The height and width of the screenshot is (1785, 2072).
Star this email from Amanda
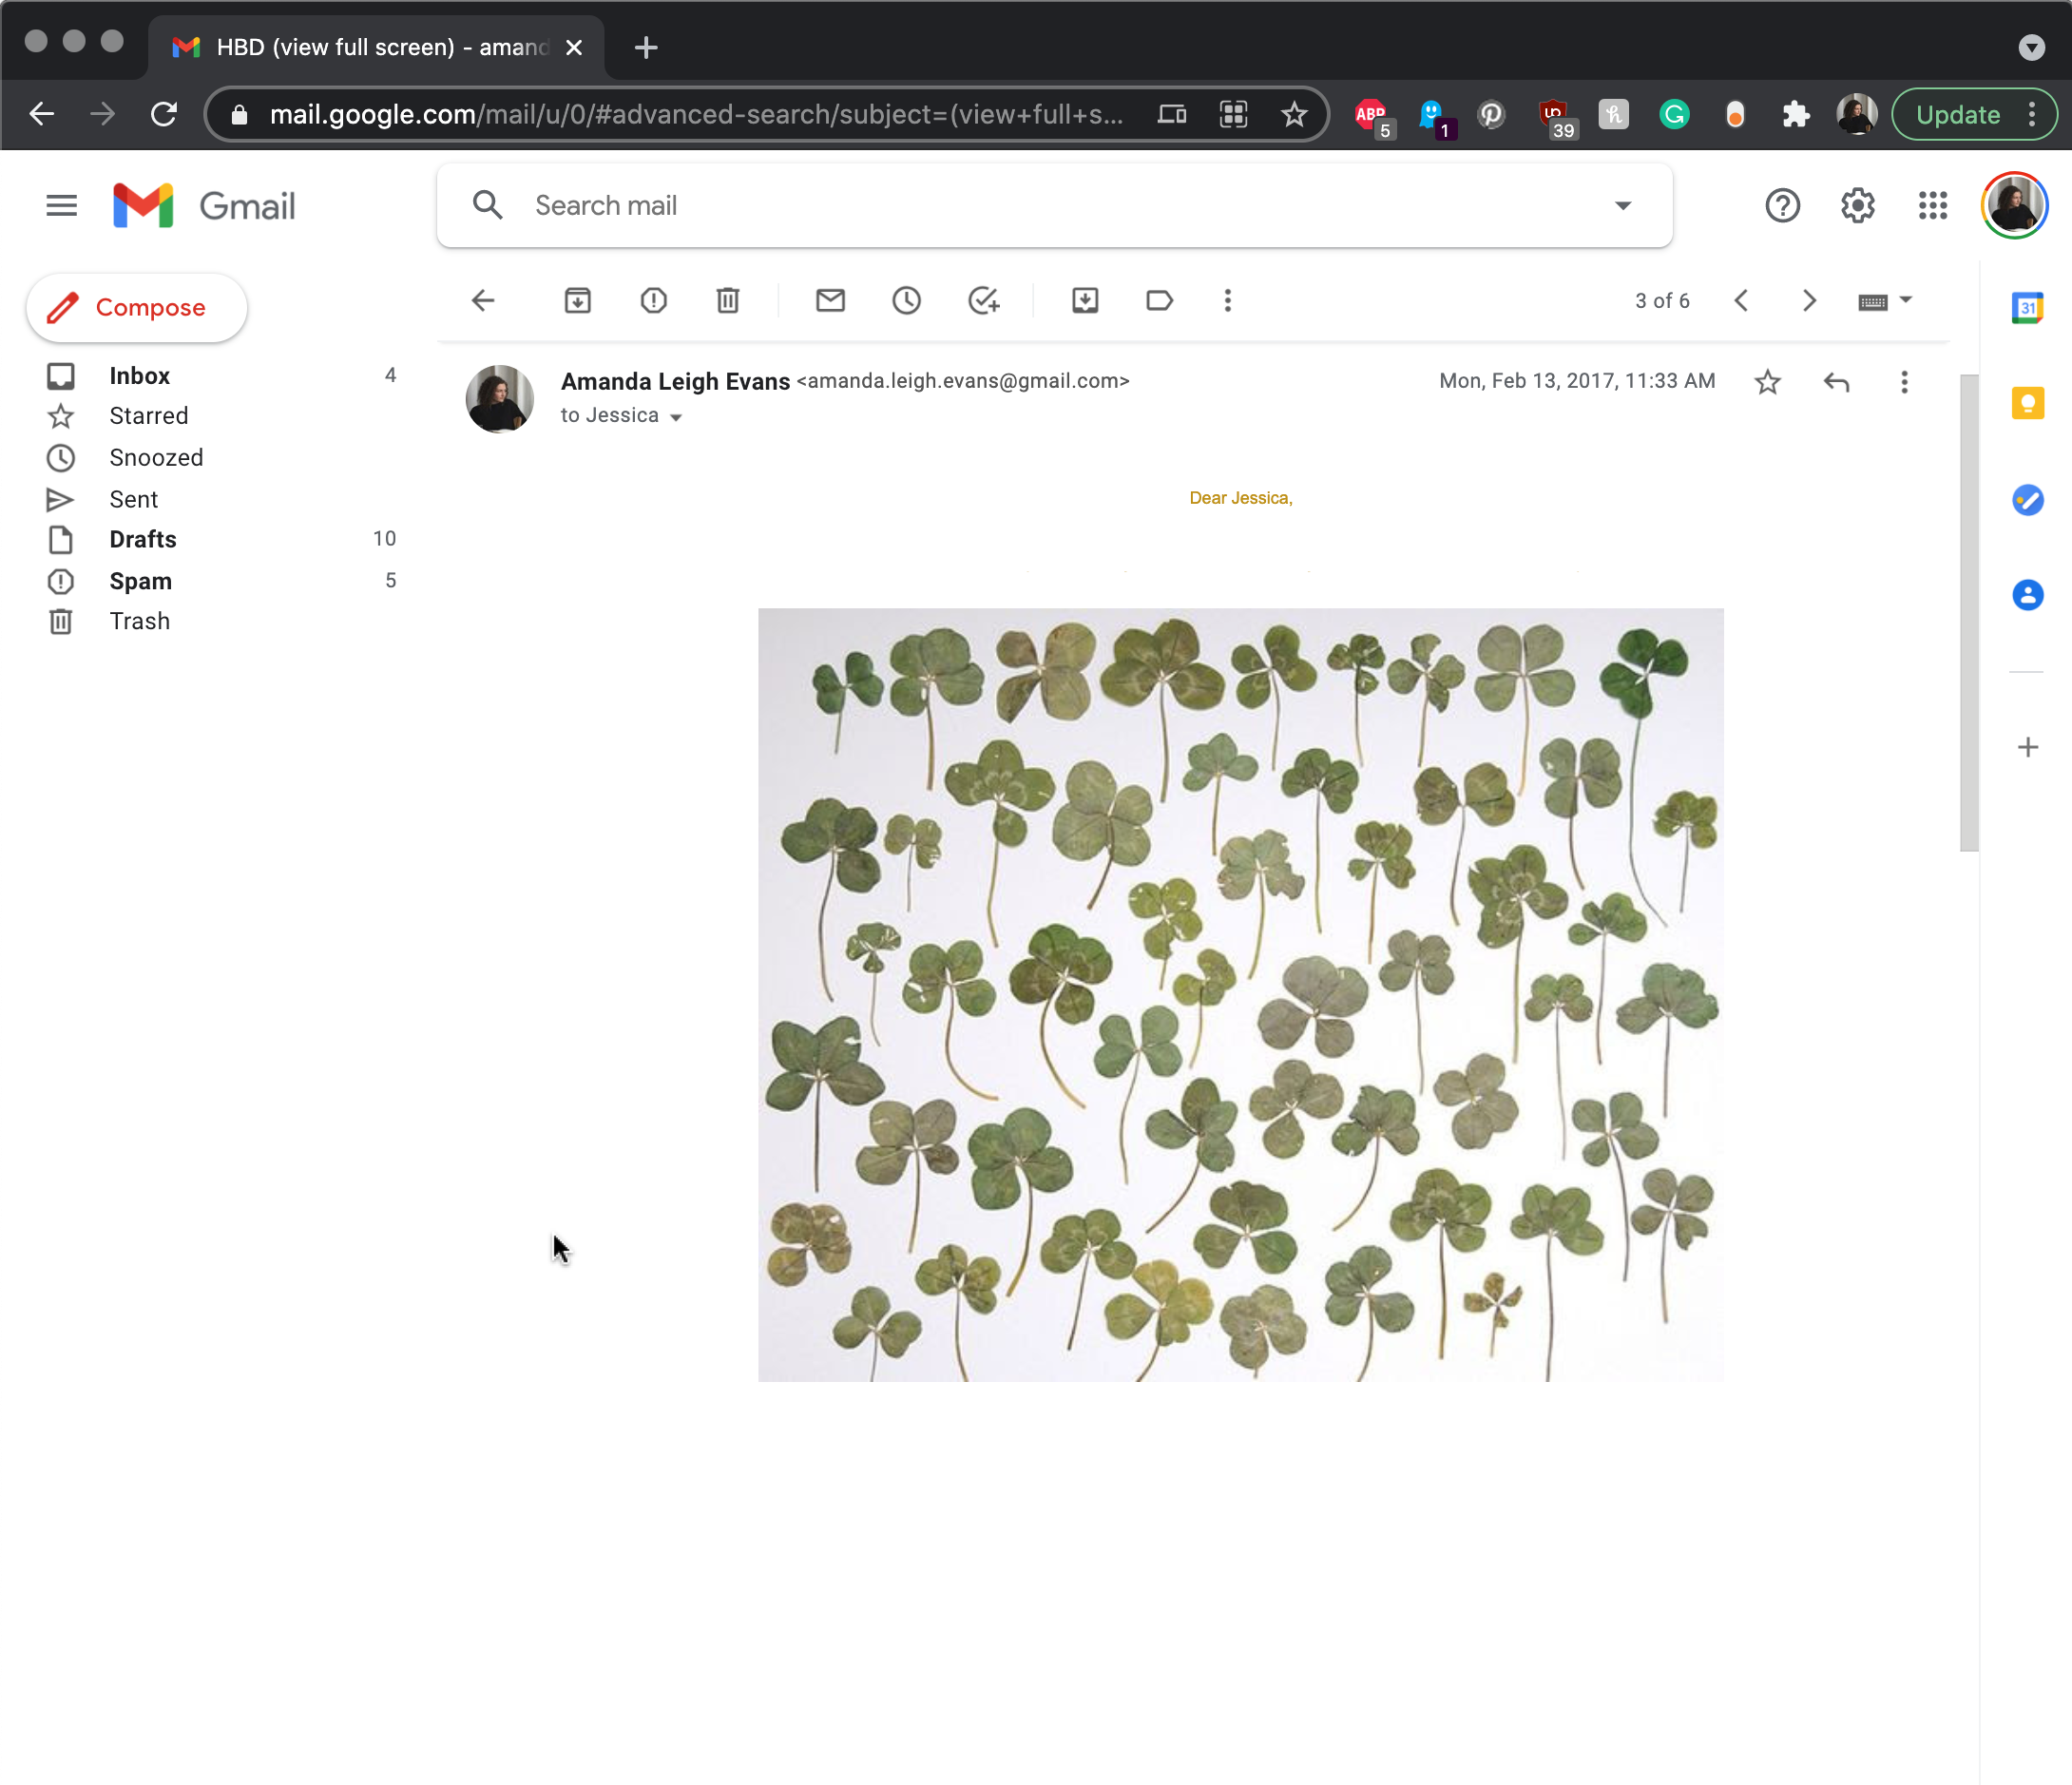coord(1767,382)
